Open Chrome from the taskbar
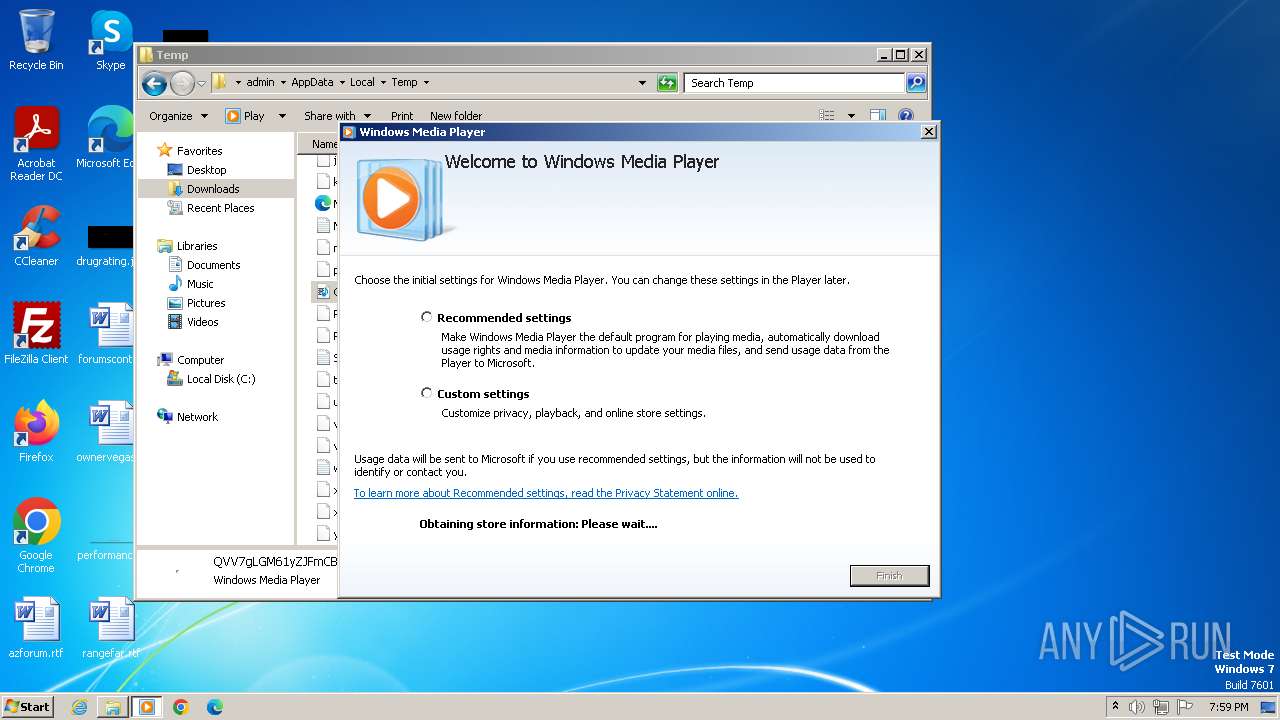1280x720 pixels. coord(181,707)
